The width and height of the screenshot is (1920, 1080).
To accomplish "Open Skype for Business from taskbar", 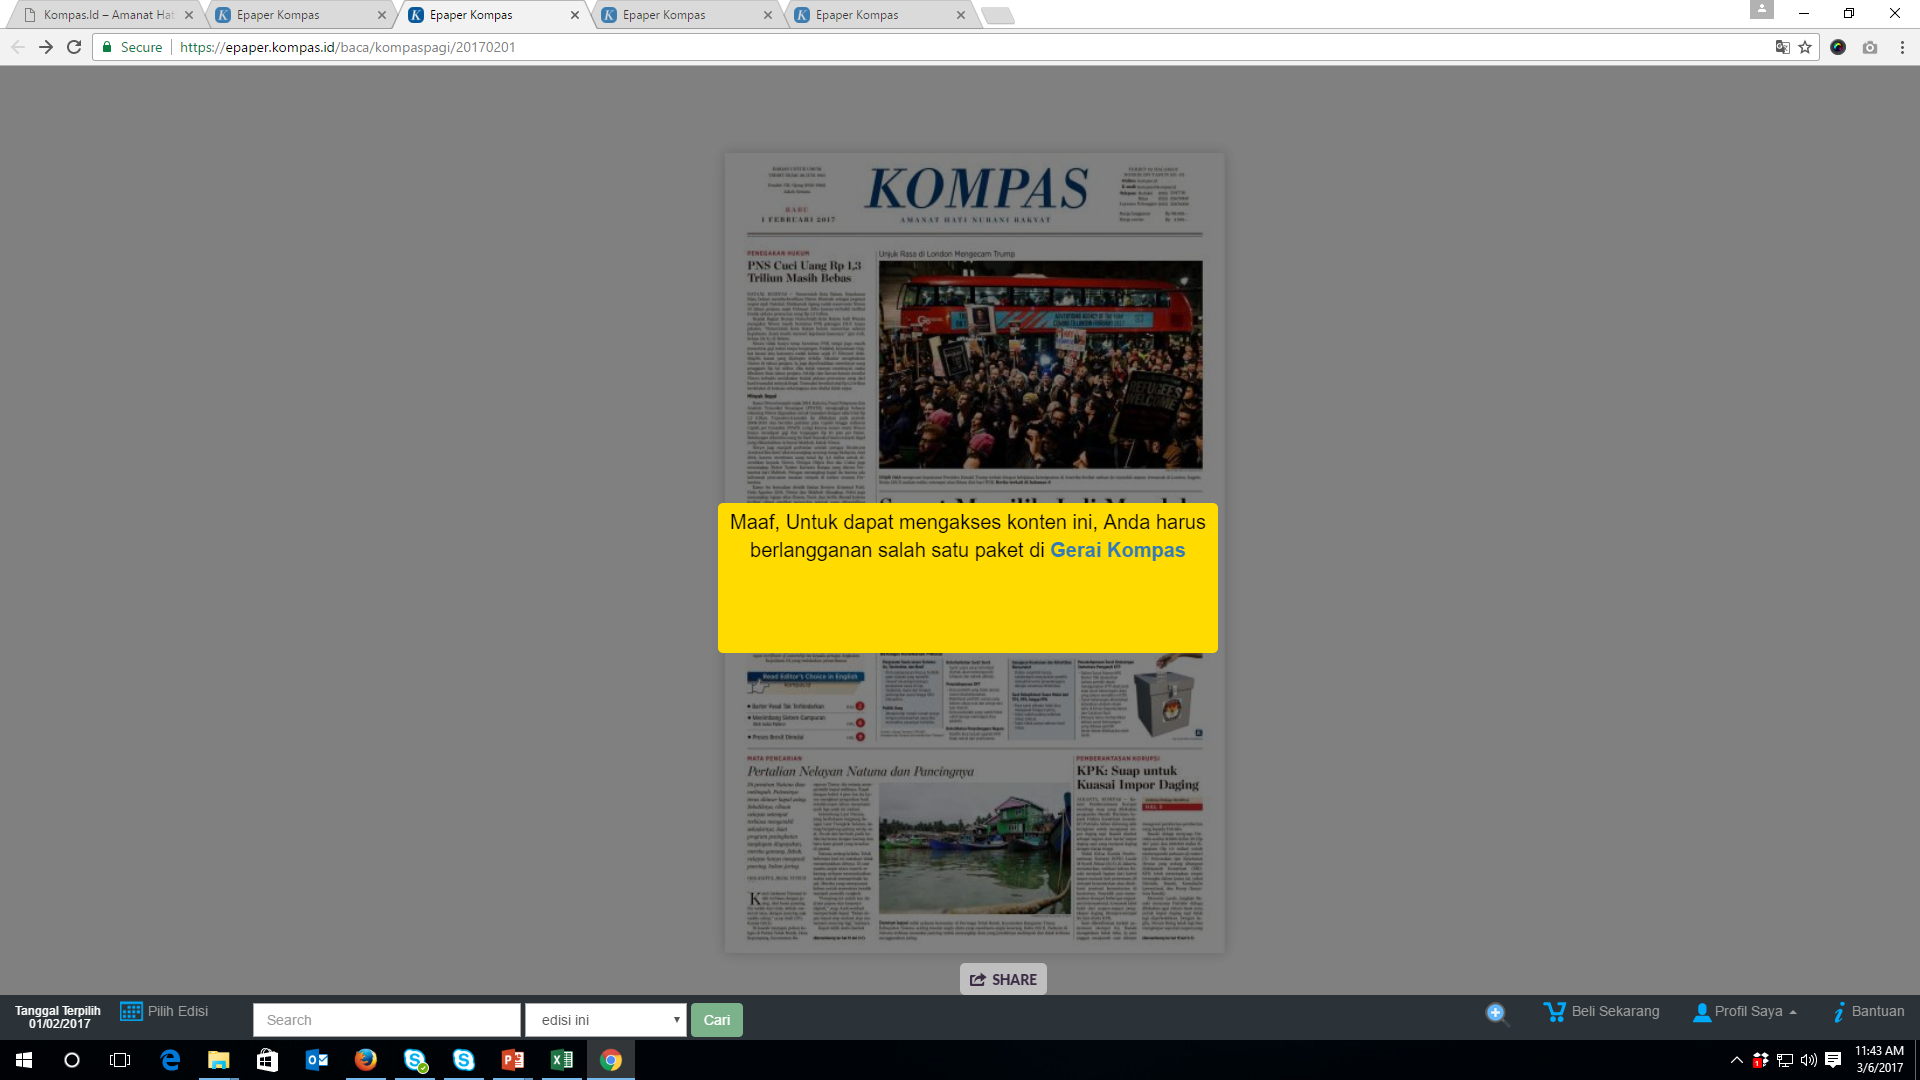I will click(414, 1060).
